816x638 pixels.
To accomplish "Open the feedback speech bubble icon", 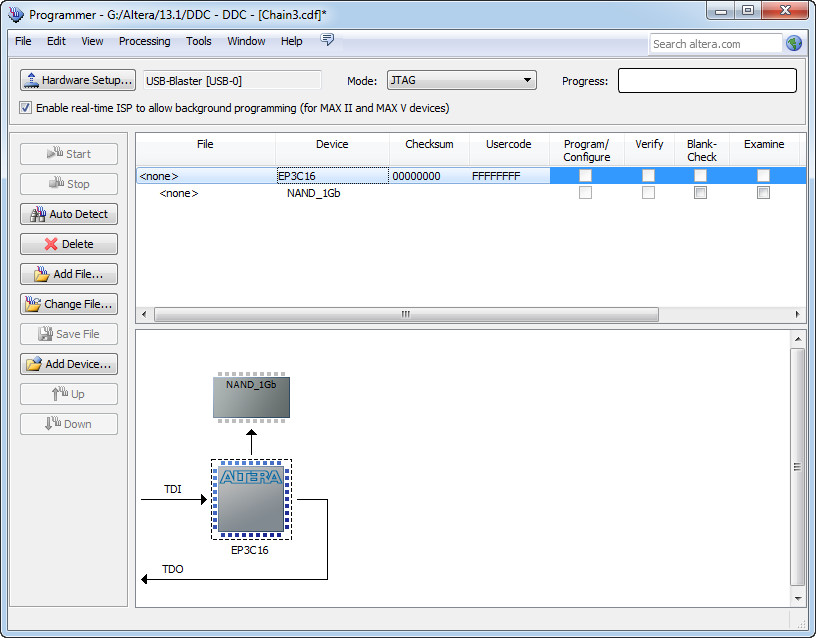I will (327, 40).
